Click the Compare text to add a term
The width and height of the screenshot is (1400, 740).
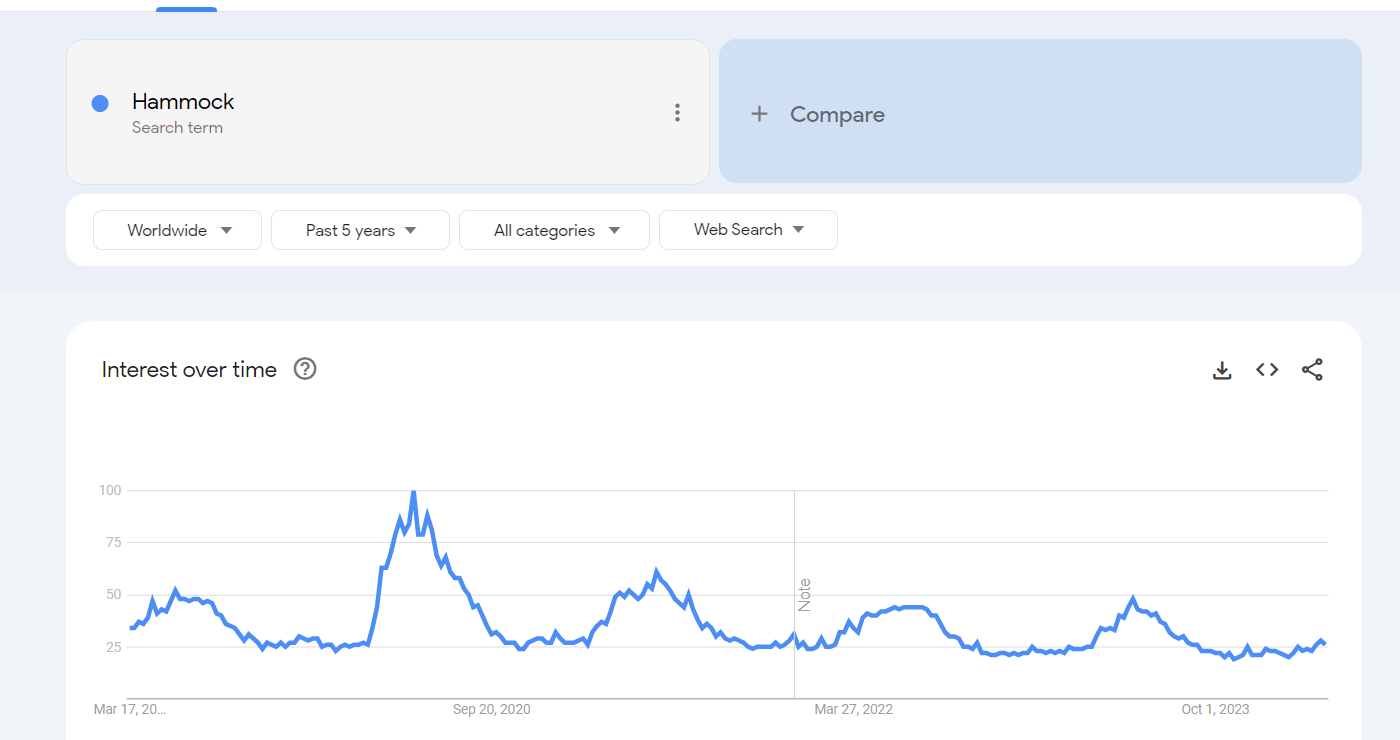[x=837, y=114]
